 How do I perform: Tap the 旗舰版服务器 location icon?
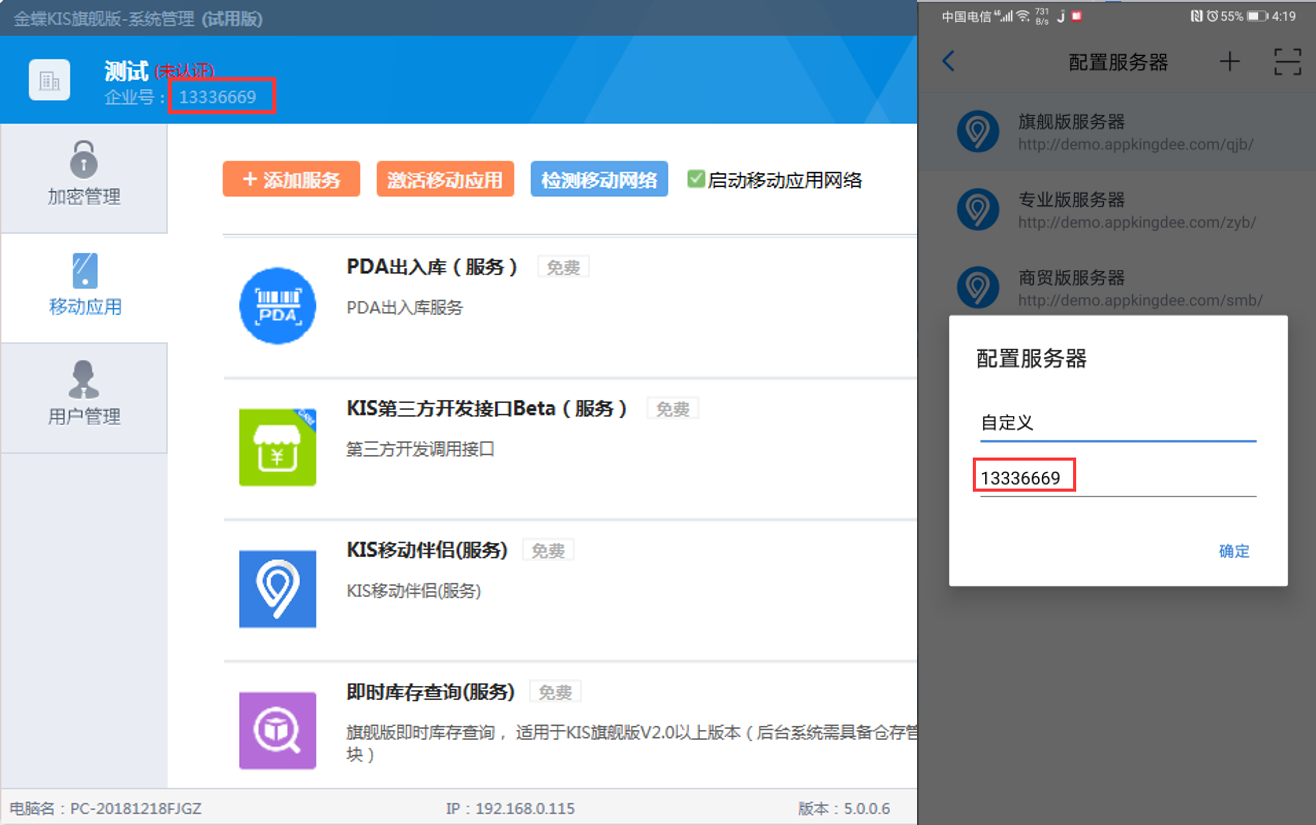[x=978, y=132]
